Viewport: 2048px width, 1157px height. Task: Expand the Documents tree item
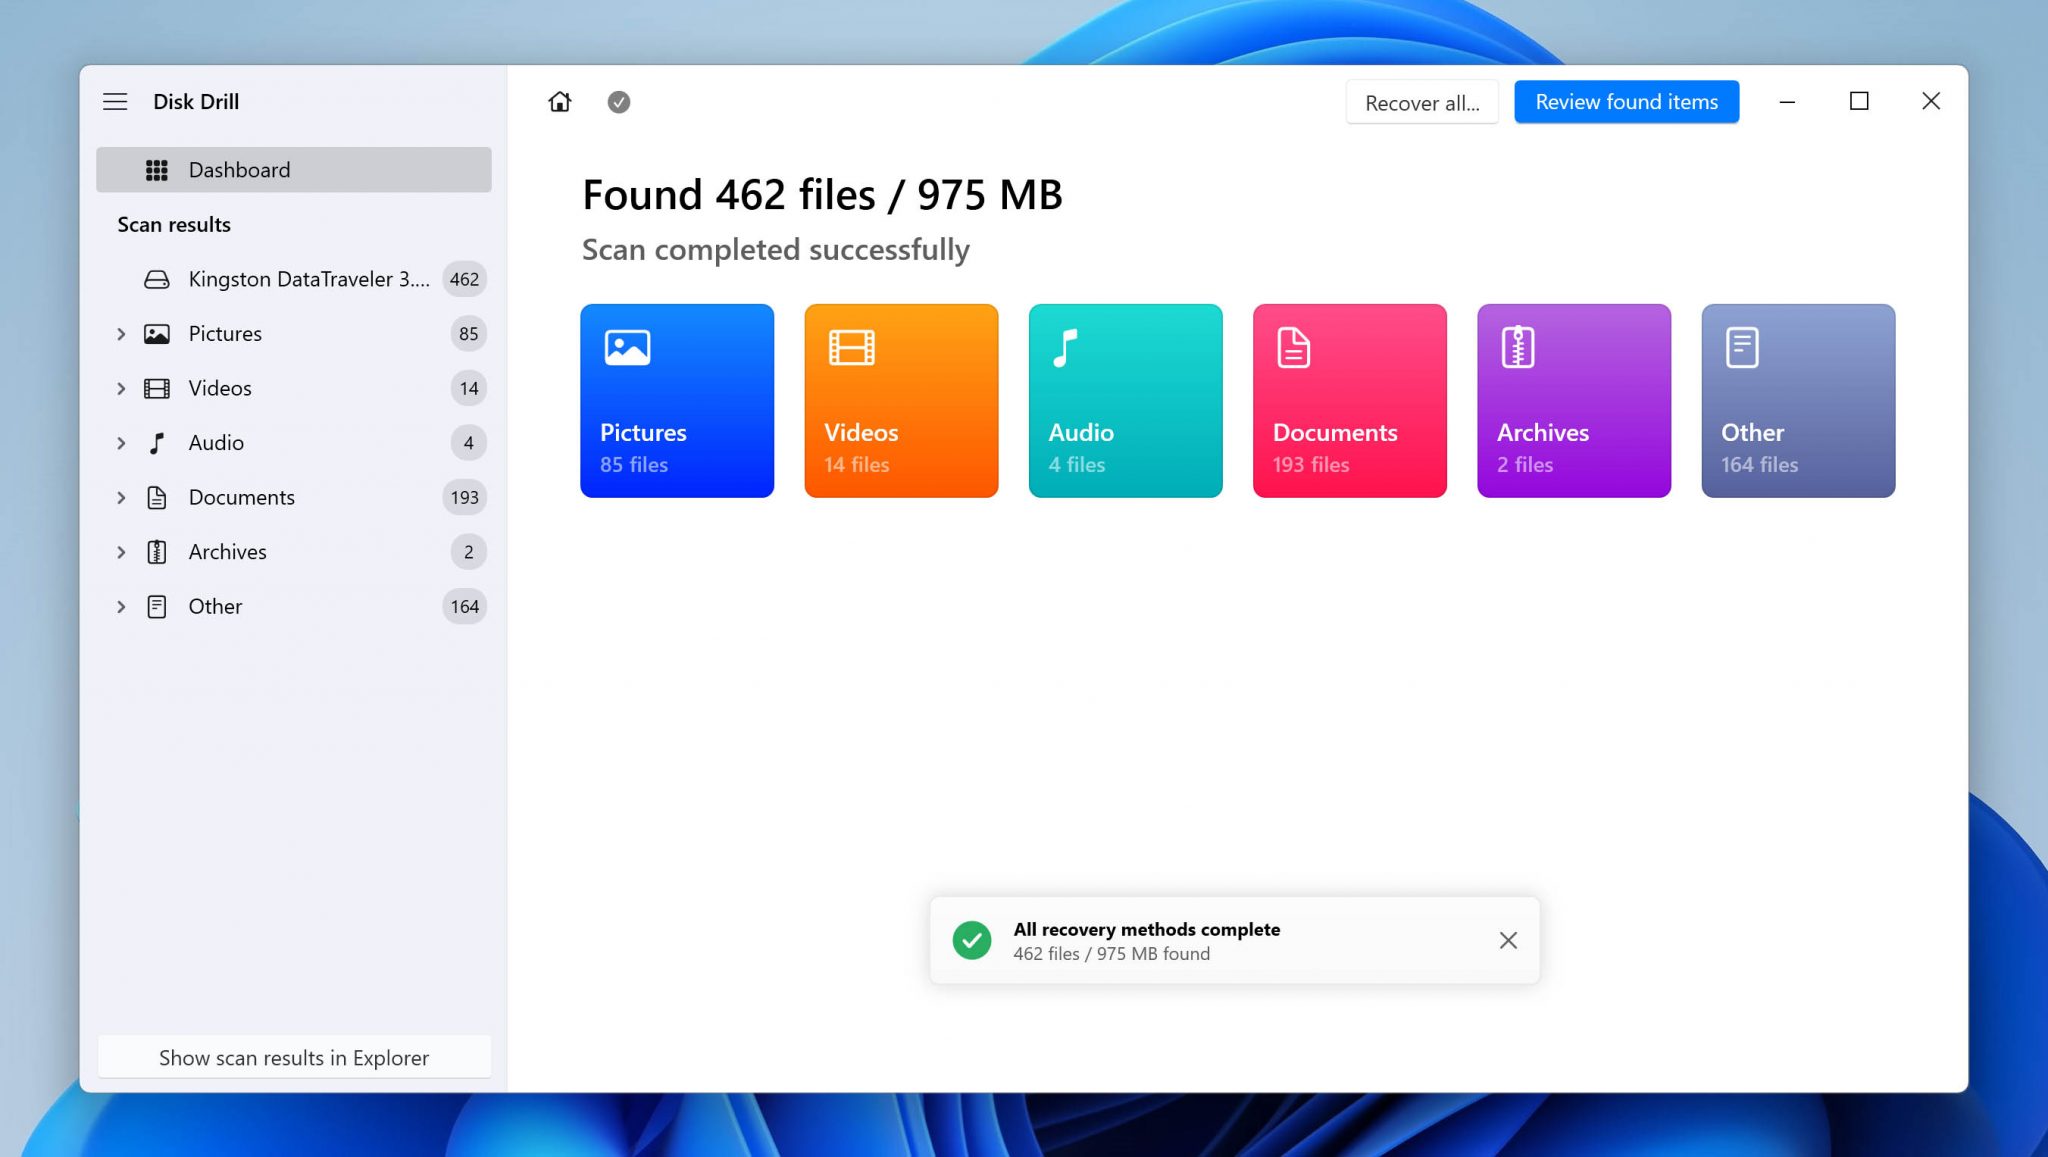click(121, 497)
